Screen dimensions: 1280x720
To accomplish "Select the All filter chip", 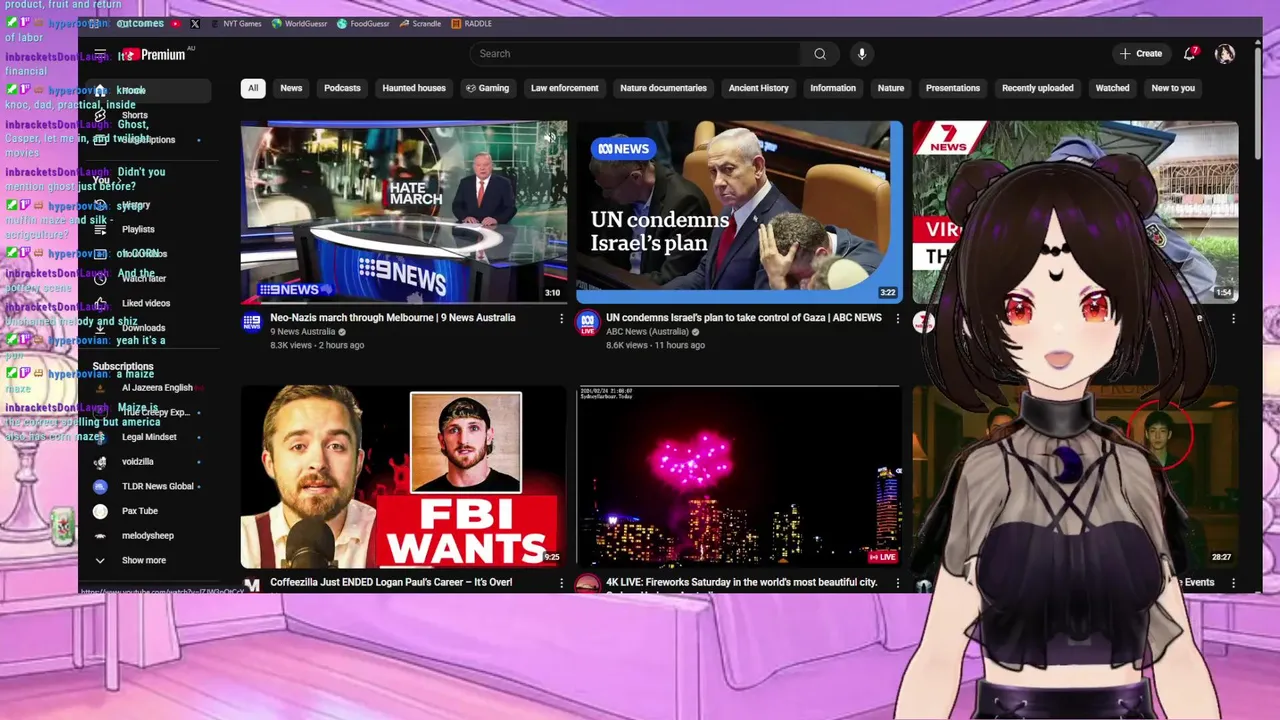I will 253,88.
